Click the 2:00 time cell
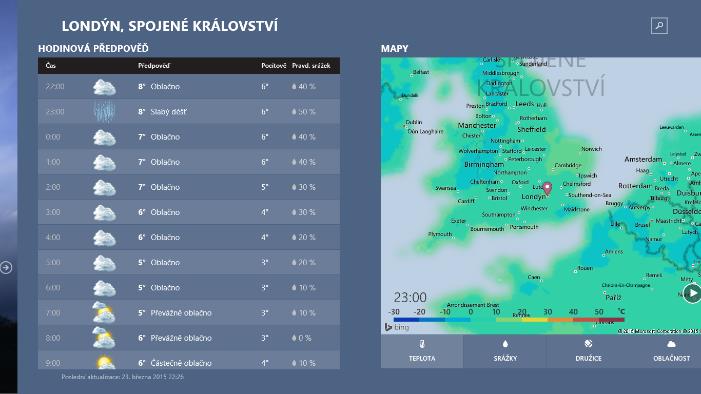This screenshot has width=701, height=394. 53,187
